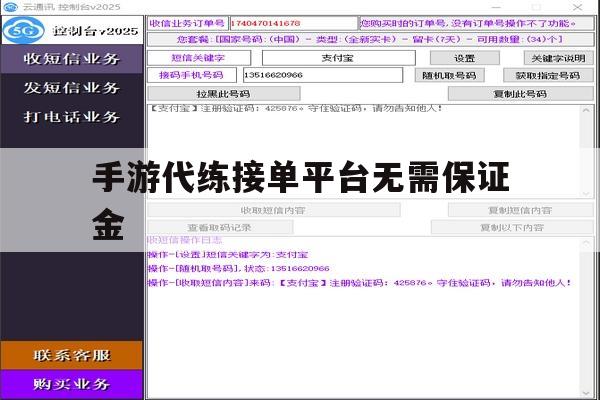Click the 收短信操作日志 header text

click(x=185, y=240)
